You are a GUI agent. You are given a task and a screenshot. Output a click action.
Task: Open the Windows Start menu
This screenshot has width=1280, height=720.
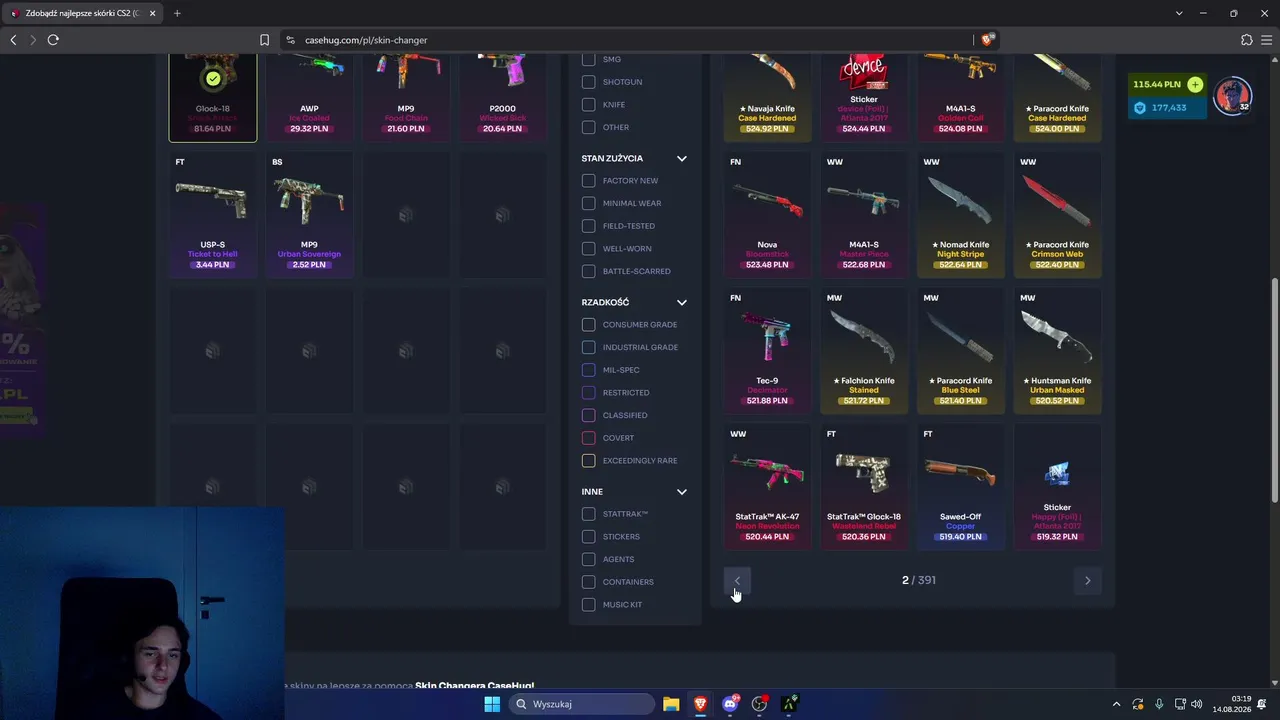(x=492, y=704)
